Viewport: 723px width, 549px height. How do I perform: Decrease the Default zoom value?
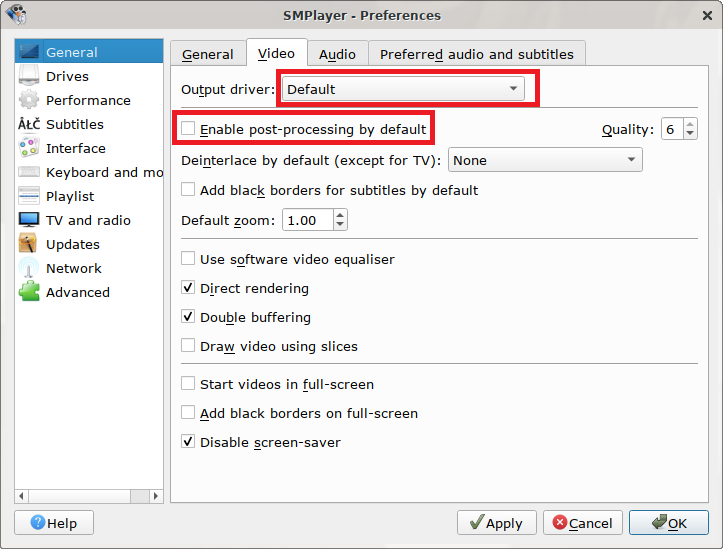340,224
